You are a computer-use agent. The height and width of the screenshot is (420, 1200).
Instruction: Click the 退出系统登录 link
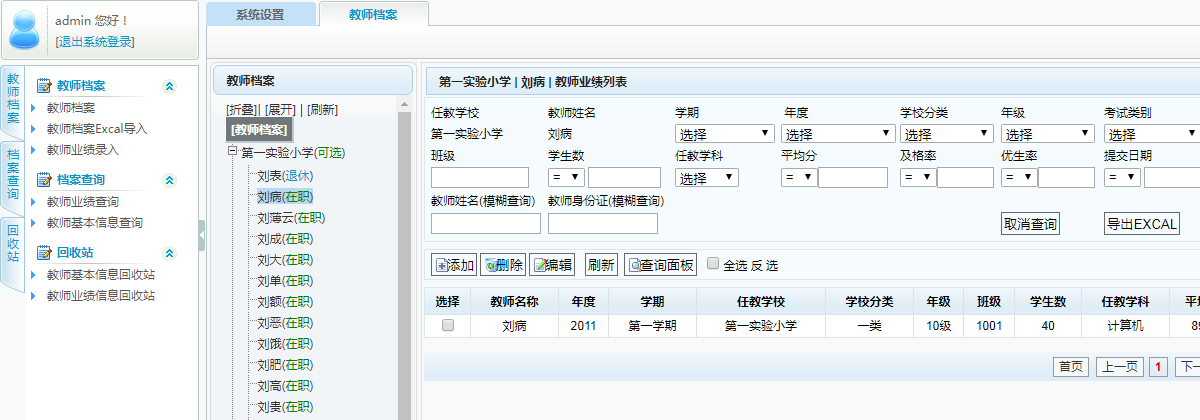[95, 41]
